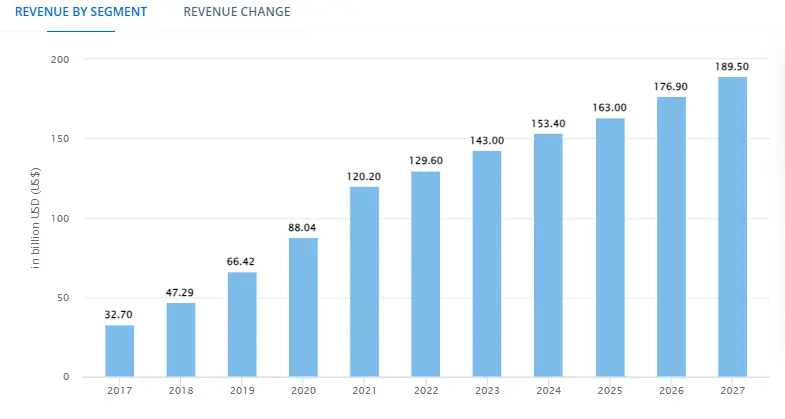Click the 176.90 data label
This screenshot has height=419, width=785.
point(671,86)
